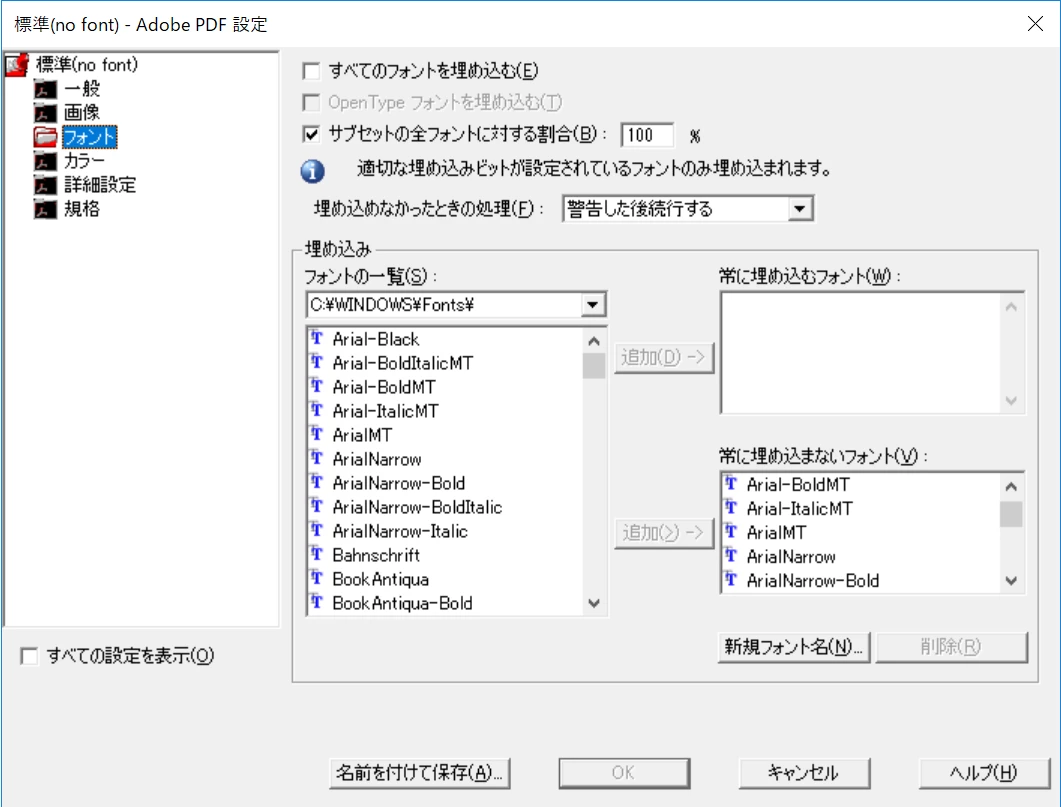The width and height of the screenshot is (1061, 807).
Task: Click 名前を付けて保存(A)... button
Action: click(420, 773)
